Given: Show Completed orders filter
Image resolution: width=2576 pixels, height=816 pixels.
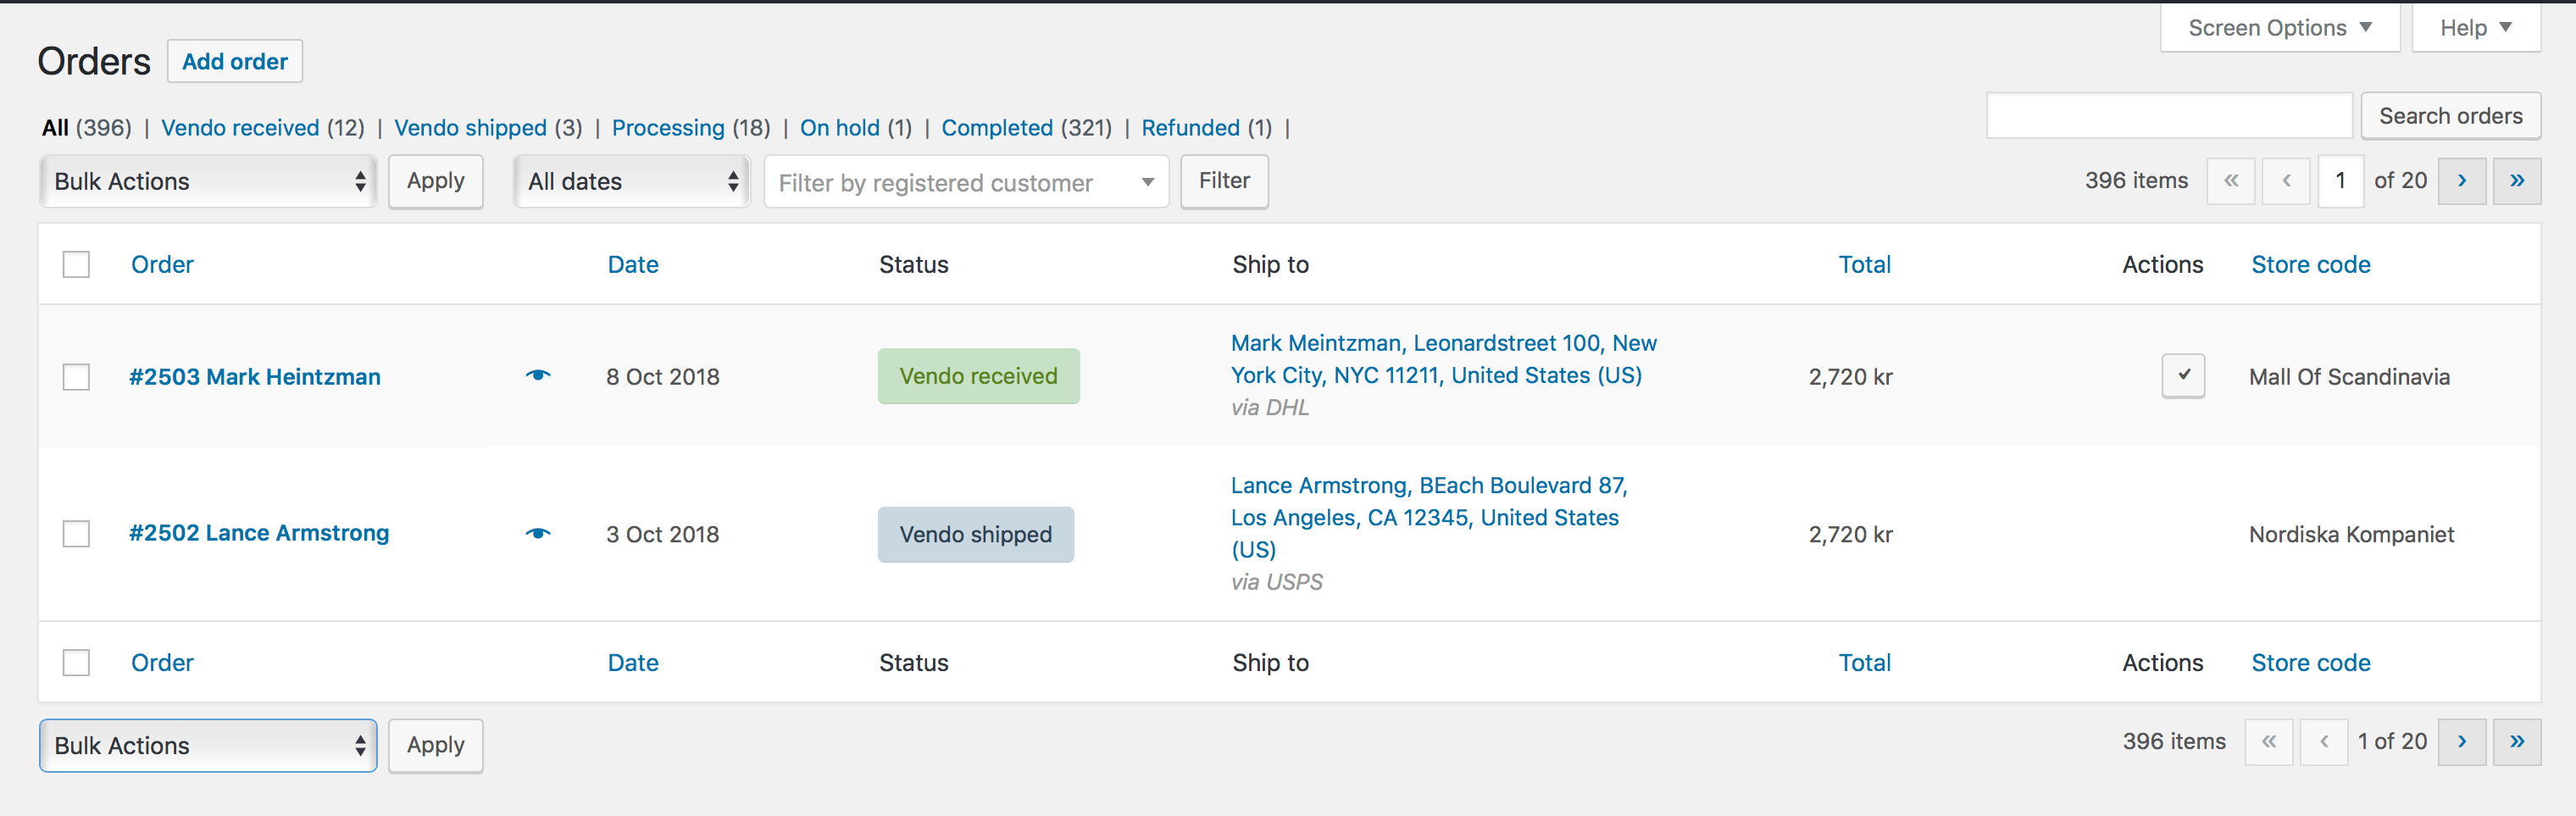Looking at the screenshot, I should pos(996,128).
